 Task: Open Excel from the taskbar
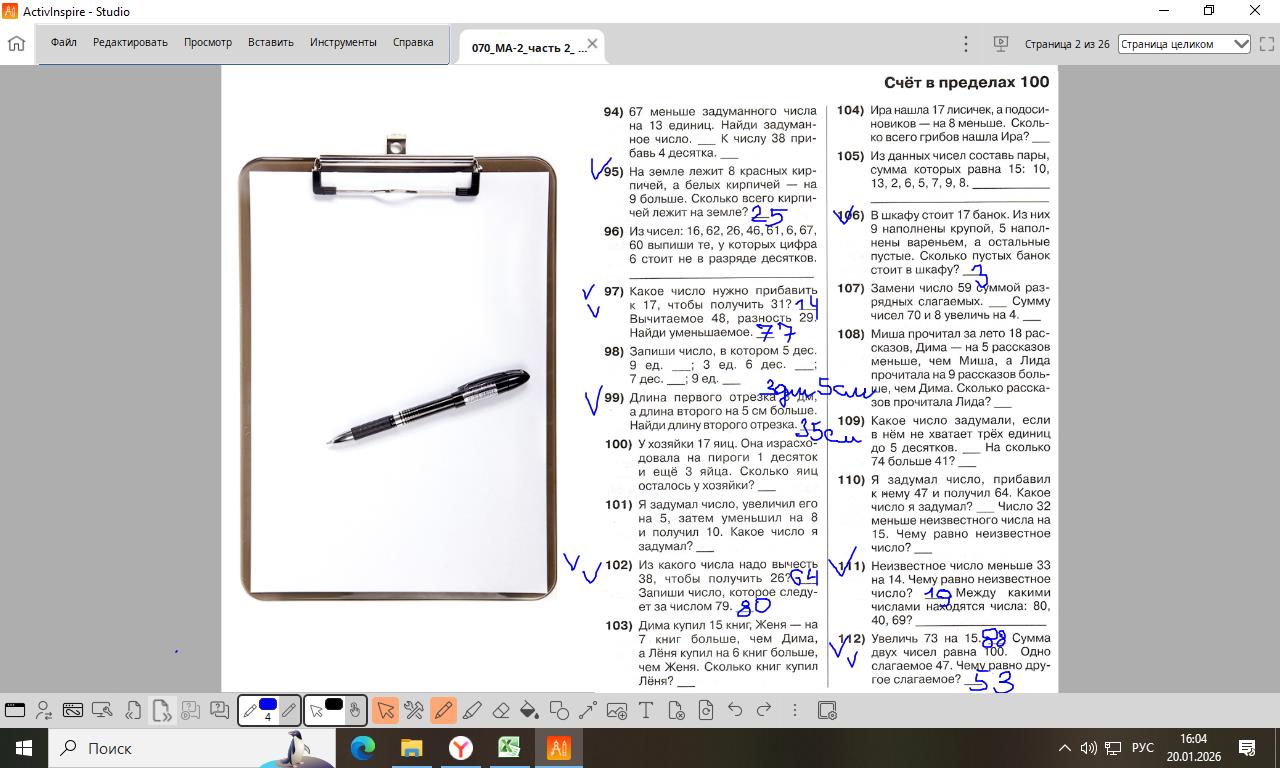[509, 748]
